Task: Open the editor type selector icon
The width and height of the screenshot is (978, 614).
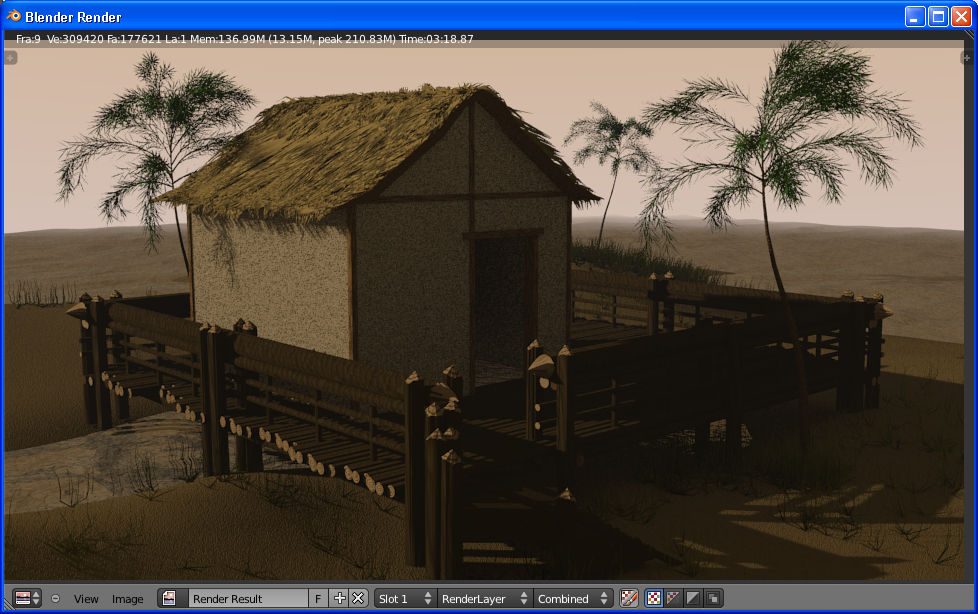Action: click(27, 598)
